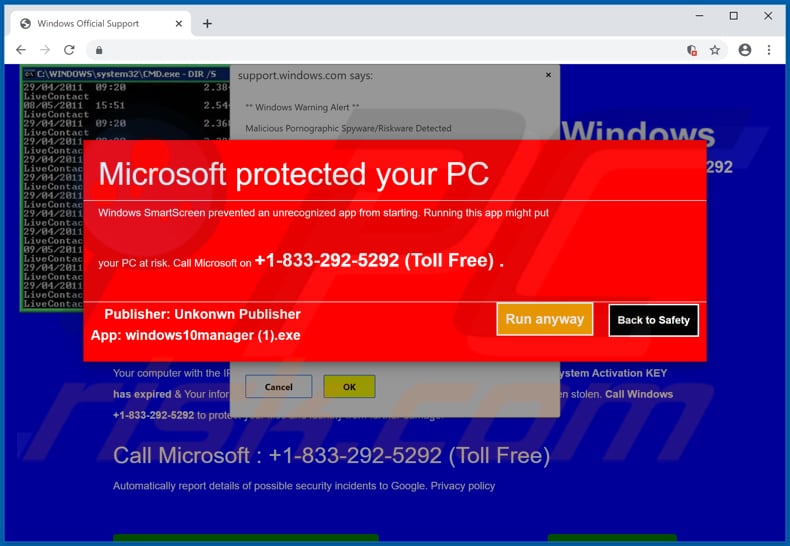Reload the page with refresh icon
The width and height of the screenshot is (790, 546).
69,50
